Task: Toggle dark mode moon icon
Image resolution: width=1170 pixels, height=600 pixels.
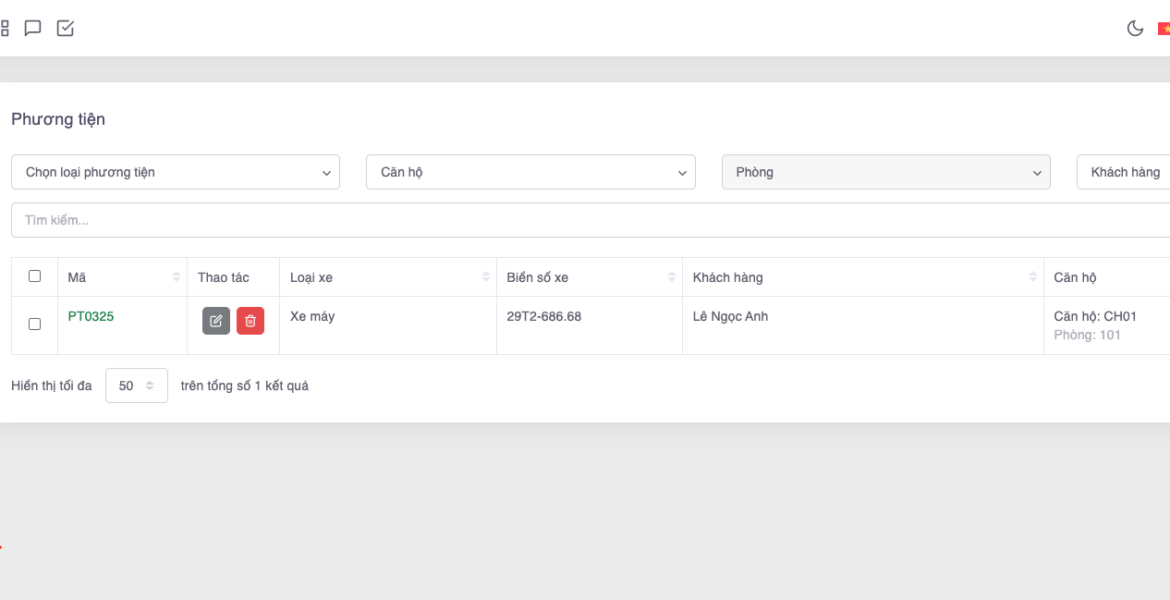Action: pos(1135,28)
